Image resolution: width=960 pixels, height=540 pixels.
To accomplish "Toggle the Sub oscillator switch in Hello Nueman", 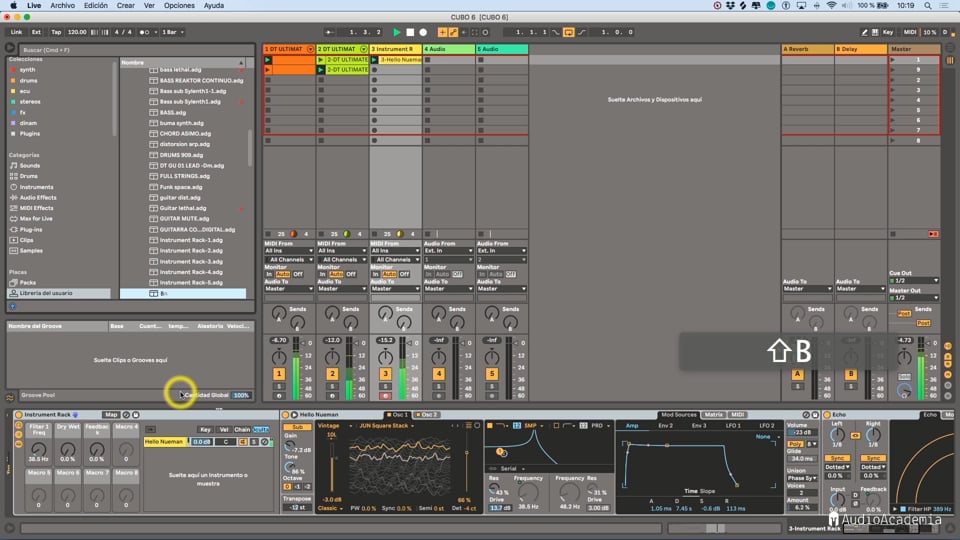I will pyautogui.click(x=298, y=427).
